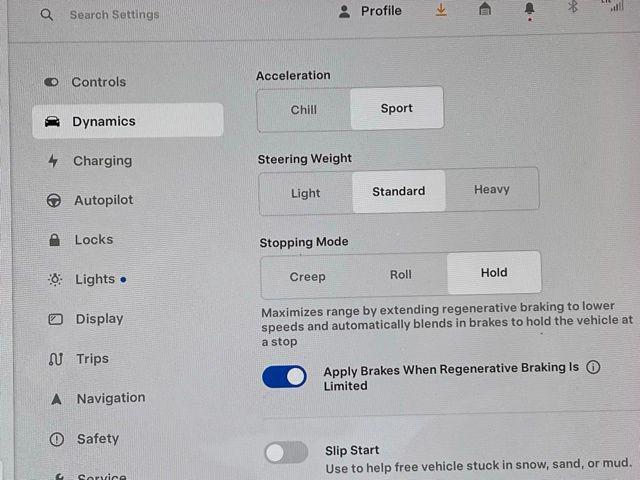This screenshot has width=640, height=480.
Task: Select Light steering weight
Action: click(x=305, y=193)
